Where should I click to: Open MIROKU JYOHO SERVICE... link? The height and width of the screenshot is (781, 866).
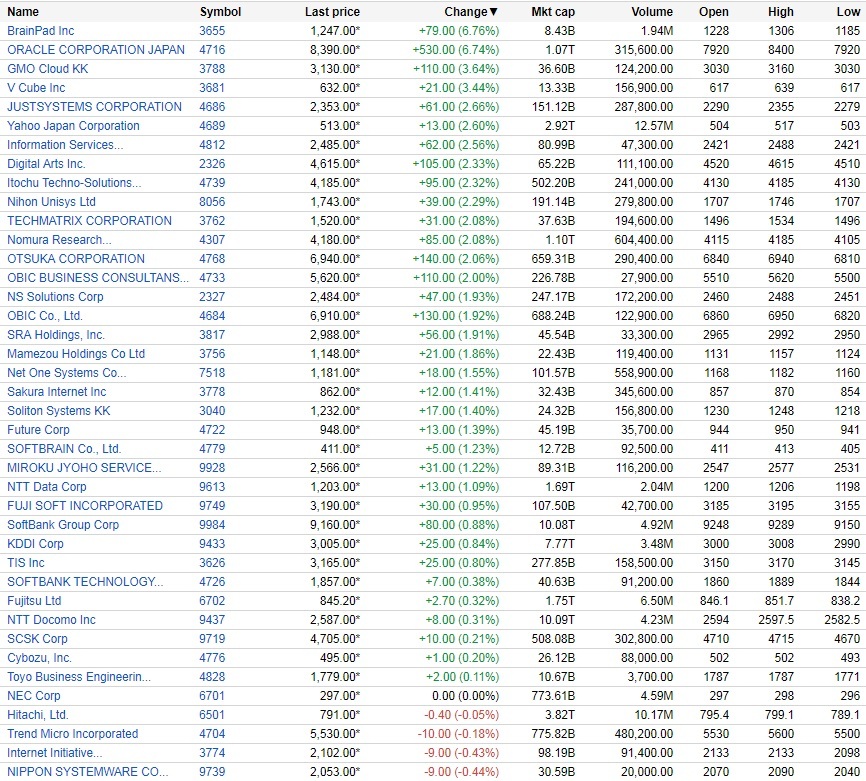[84, 468]
